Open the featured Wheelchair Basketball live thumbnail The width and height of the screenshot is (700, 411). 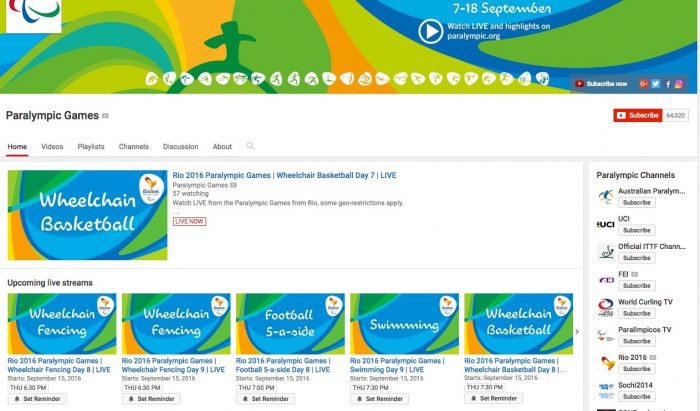point(88,215)
